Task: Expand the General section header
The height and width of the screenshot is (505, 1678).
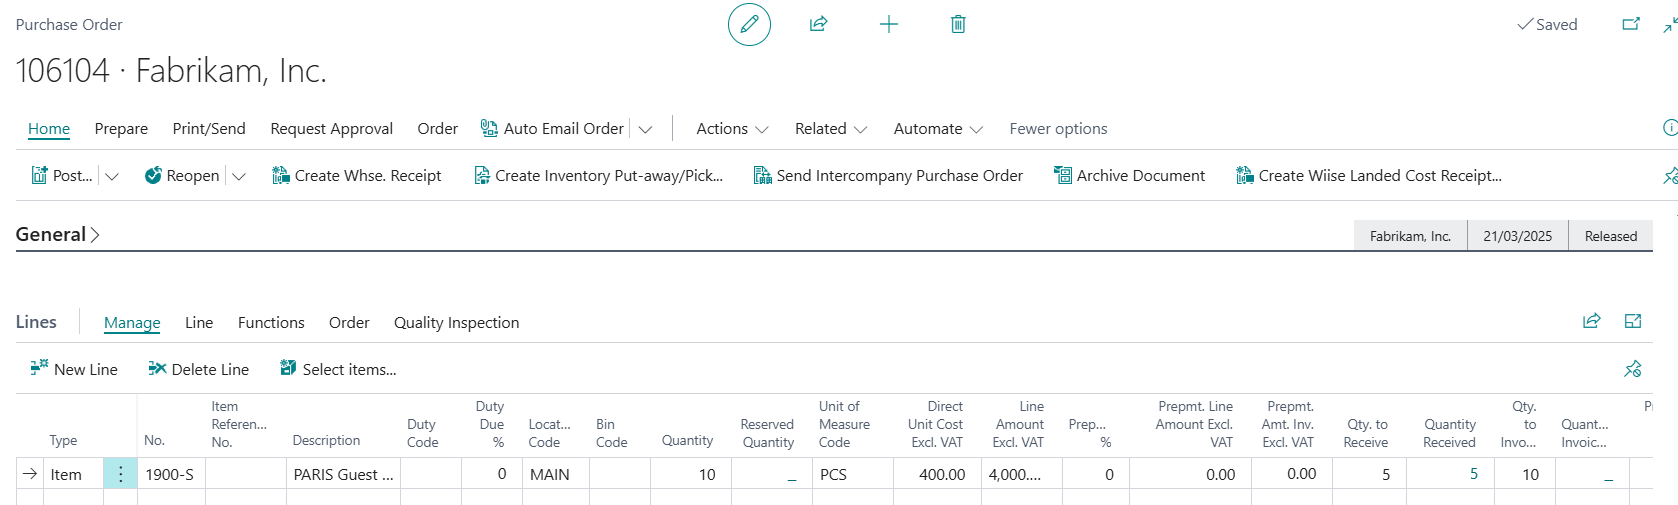Action: point(57,234)
